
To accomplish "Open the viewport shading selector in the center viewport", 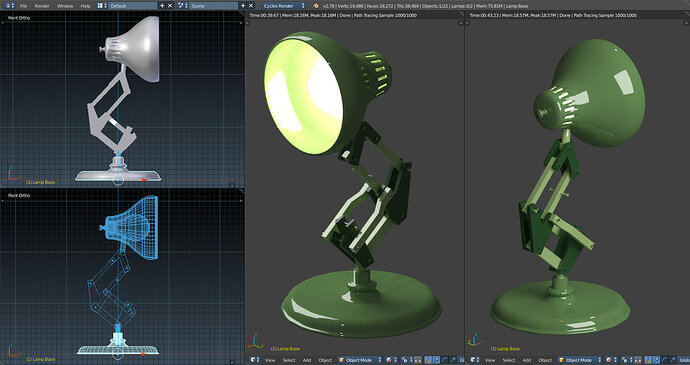I will point(391,360).
